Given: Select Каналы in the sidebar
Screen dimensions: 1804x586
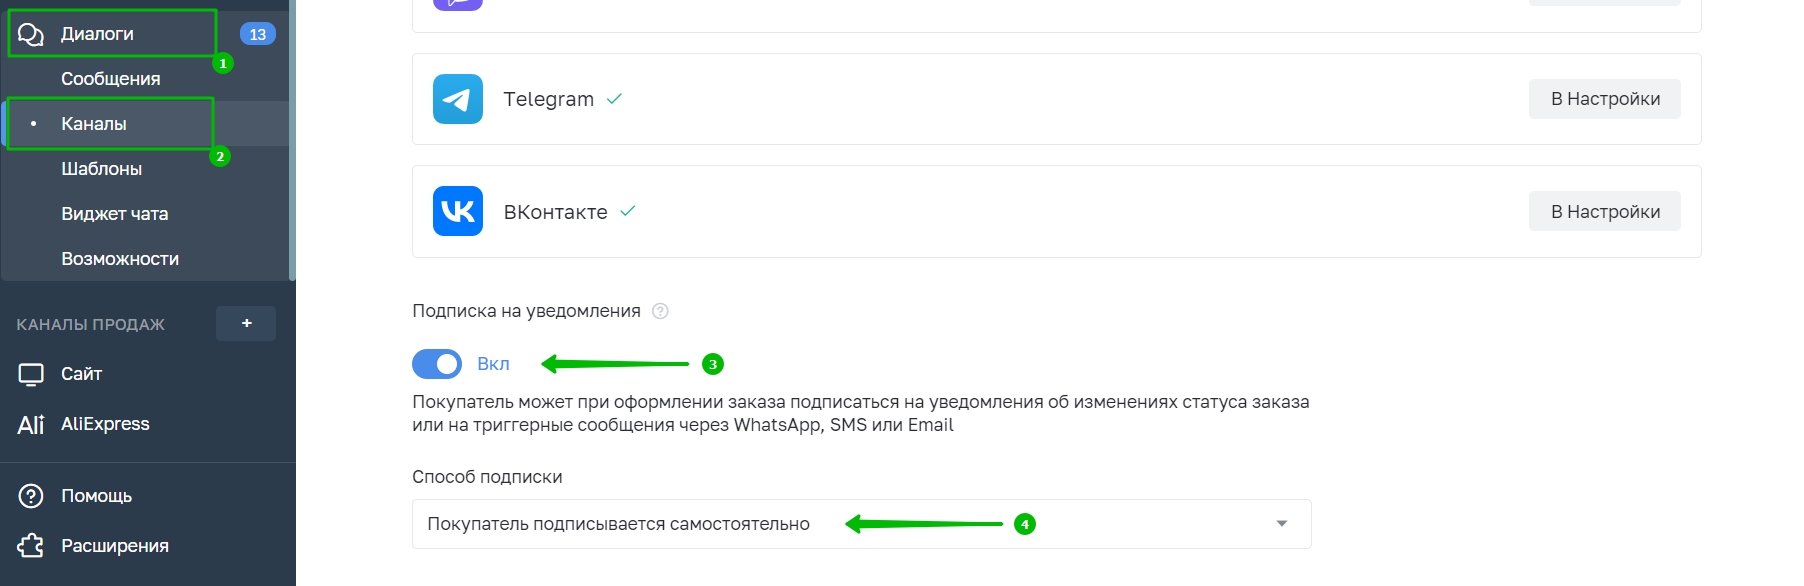Looking at the screenshot, I should point(94,124).
